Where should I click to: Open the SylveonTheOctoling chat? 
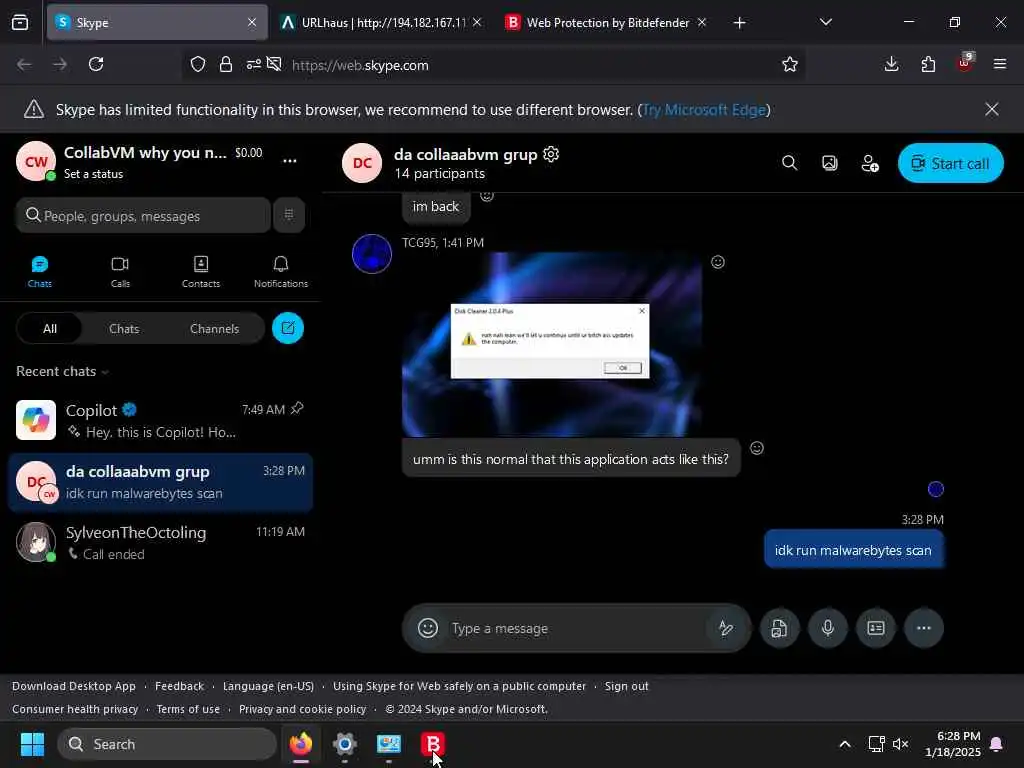160,543
